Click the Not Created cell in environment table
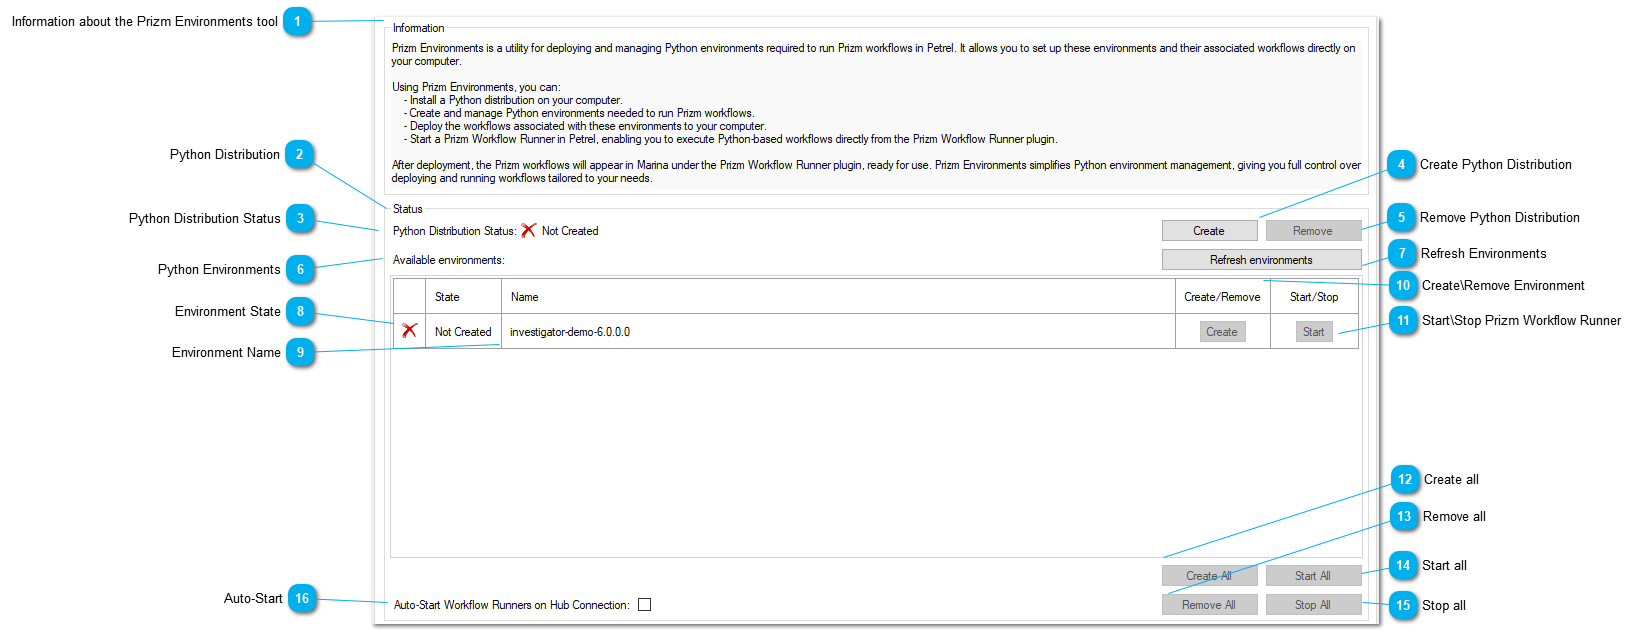The image size is (1637, 633). 463,332
